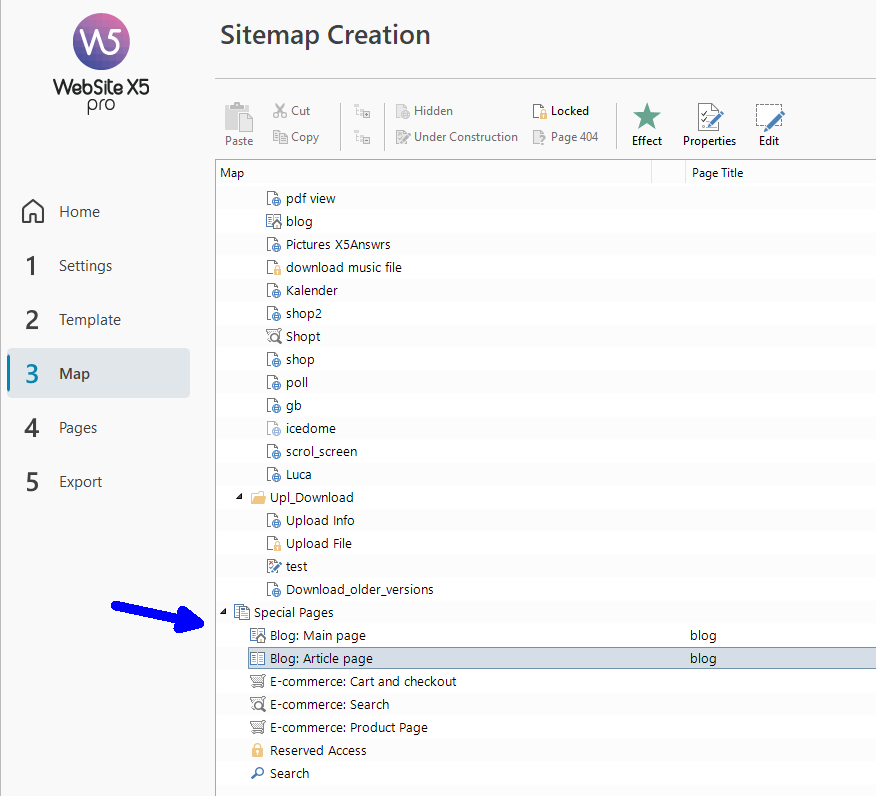Click the Copy toolbar button
This screenshot has height=796, width=876.
(295, 137)
